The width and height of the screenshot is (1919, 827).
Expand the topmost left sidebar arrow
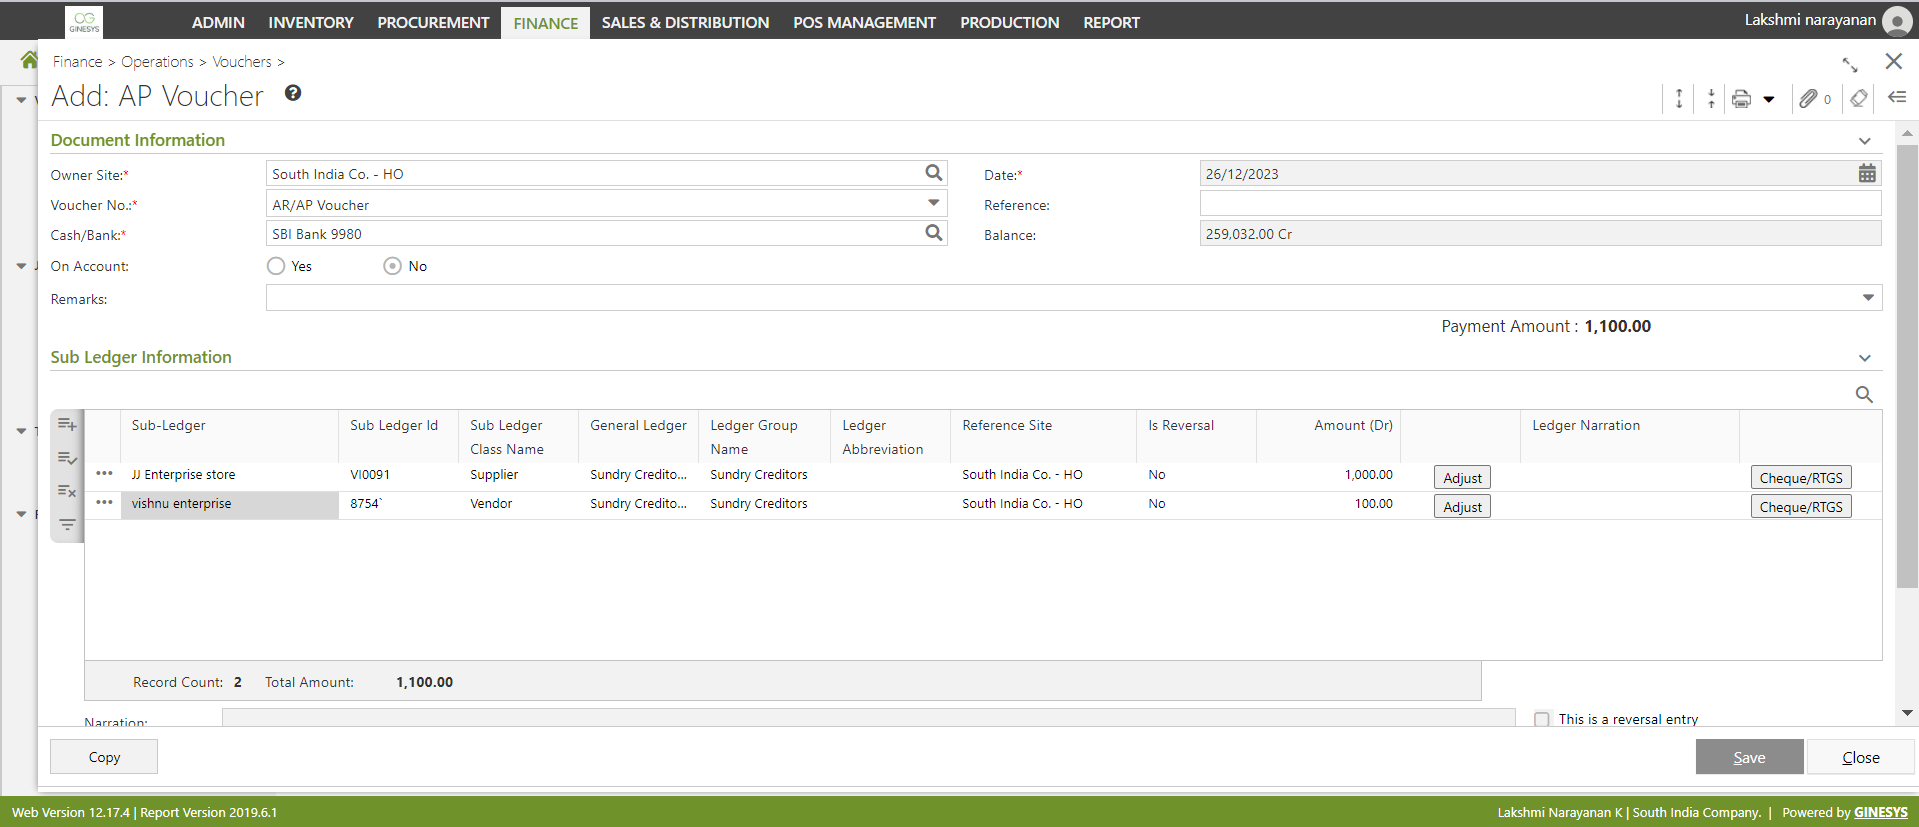tap(21, 100)
